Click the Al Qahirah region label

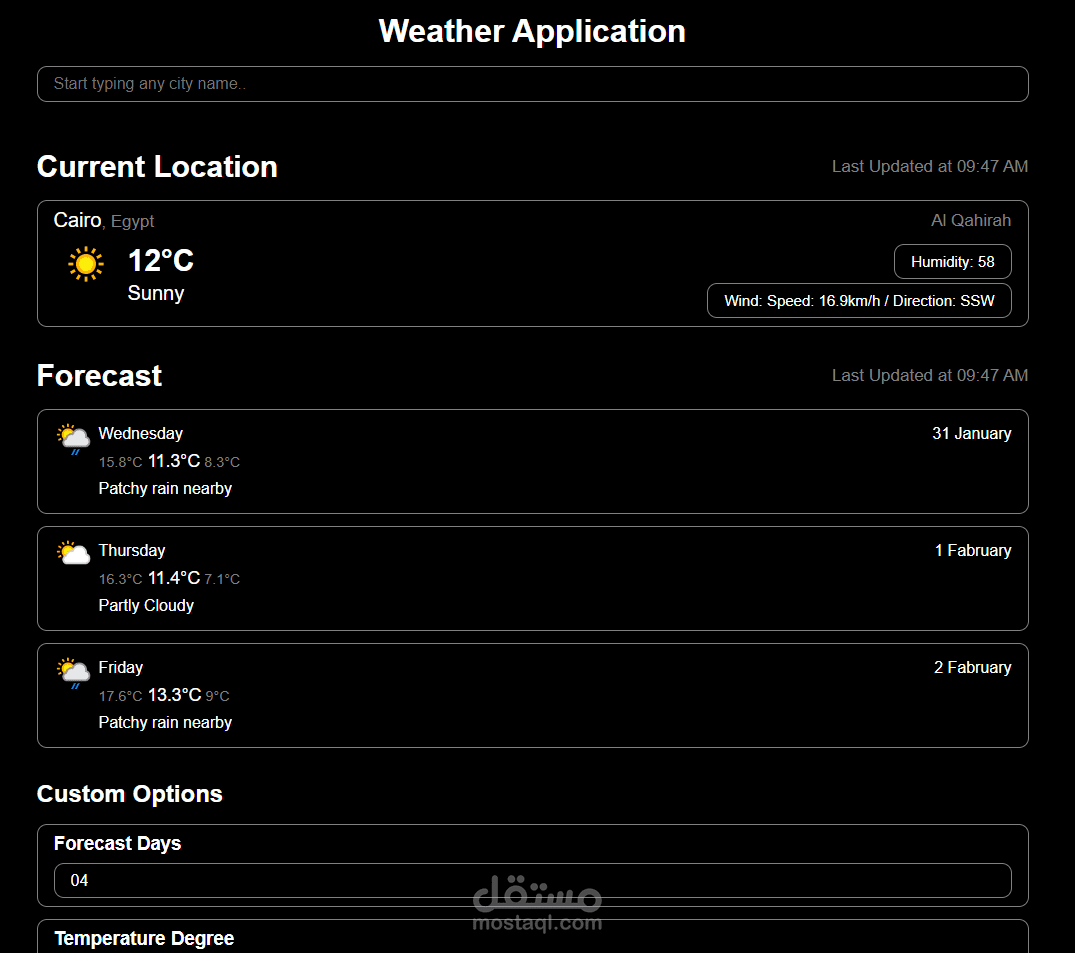[970, 220]
